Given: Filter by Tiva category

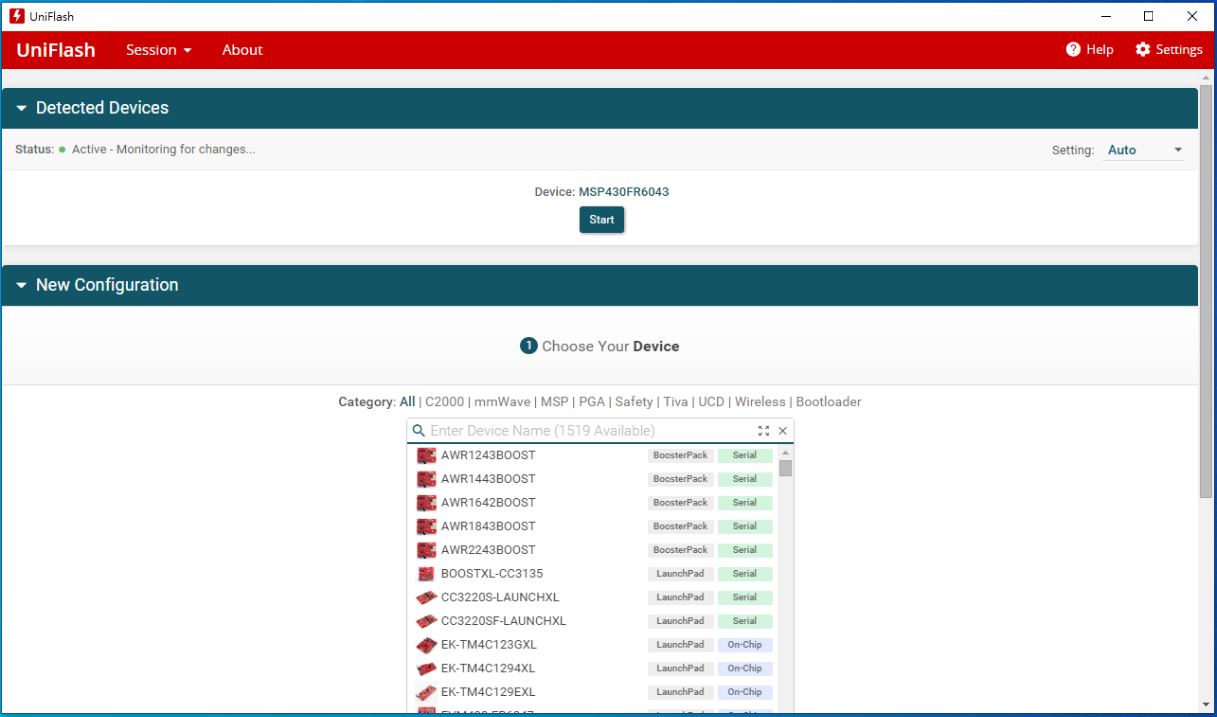Looking at the screenshot, I should pyautogui.click(x=676, y=402).
